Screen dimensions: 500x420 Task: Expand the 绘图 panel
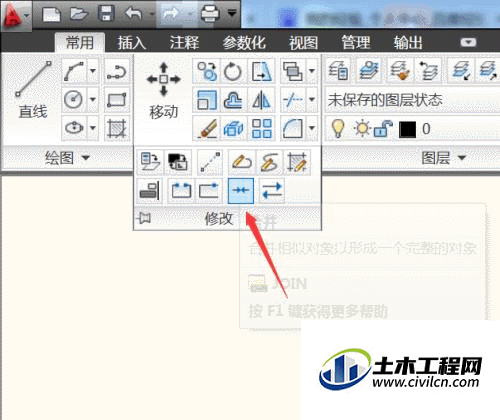68,157
